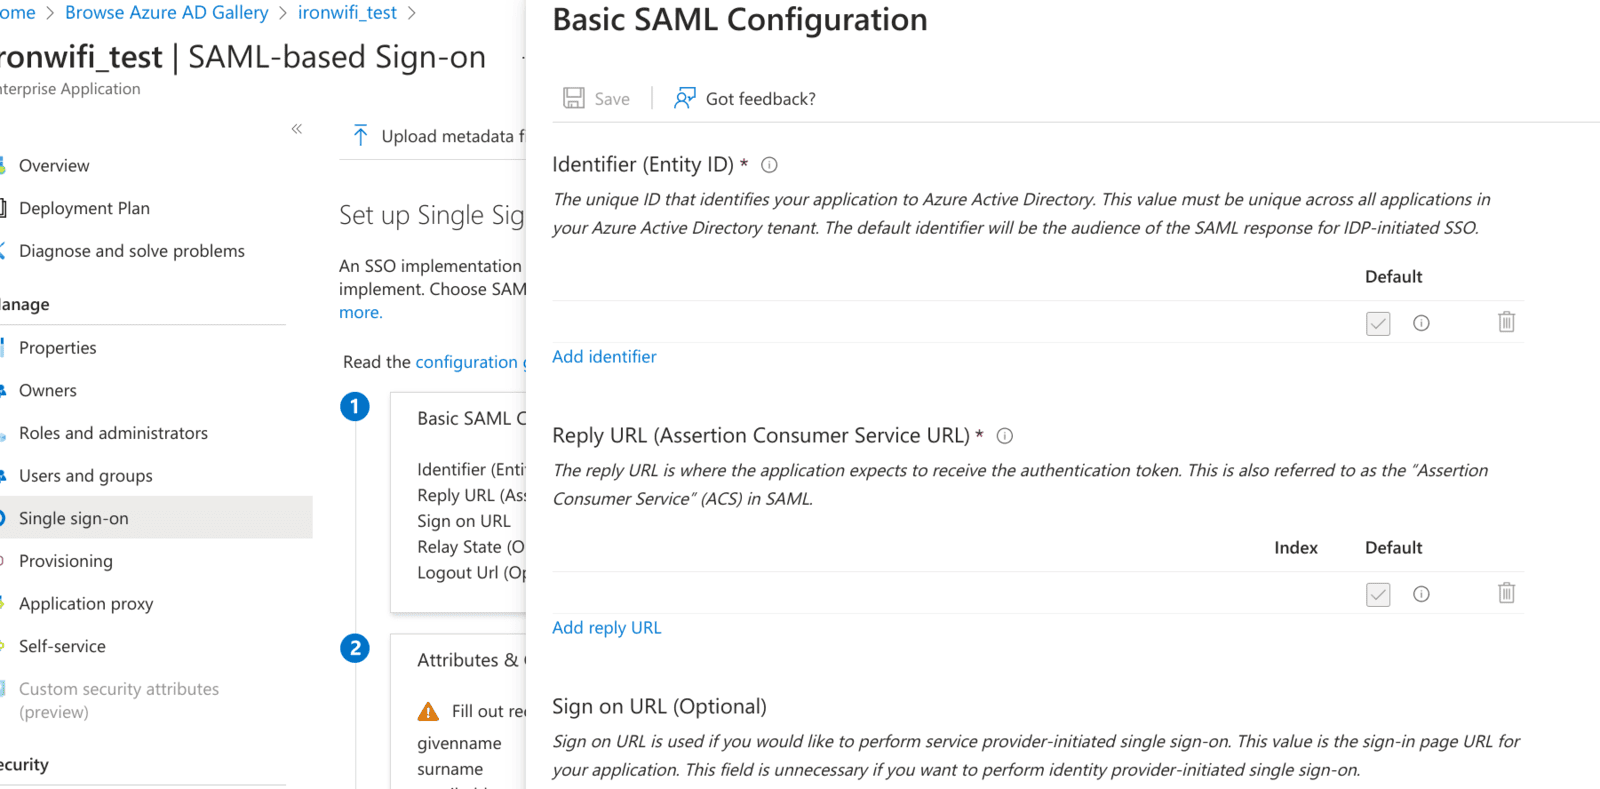Toggle the reply URL Default checkbox
Viewport: 1600px width, 789px height.
point(1378,594)
